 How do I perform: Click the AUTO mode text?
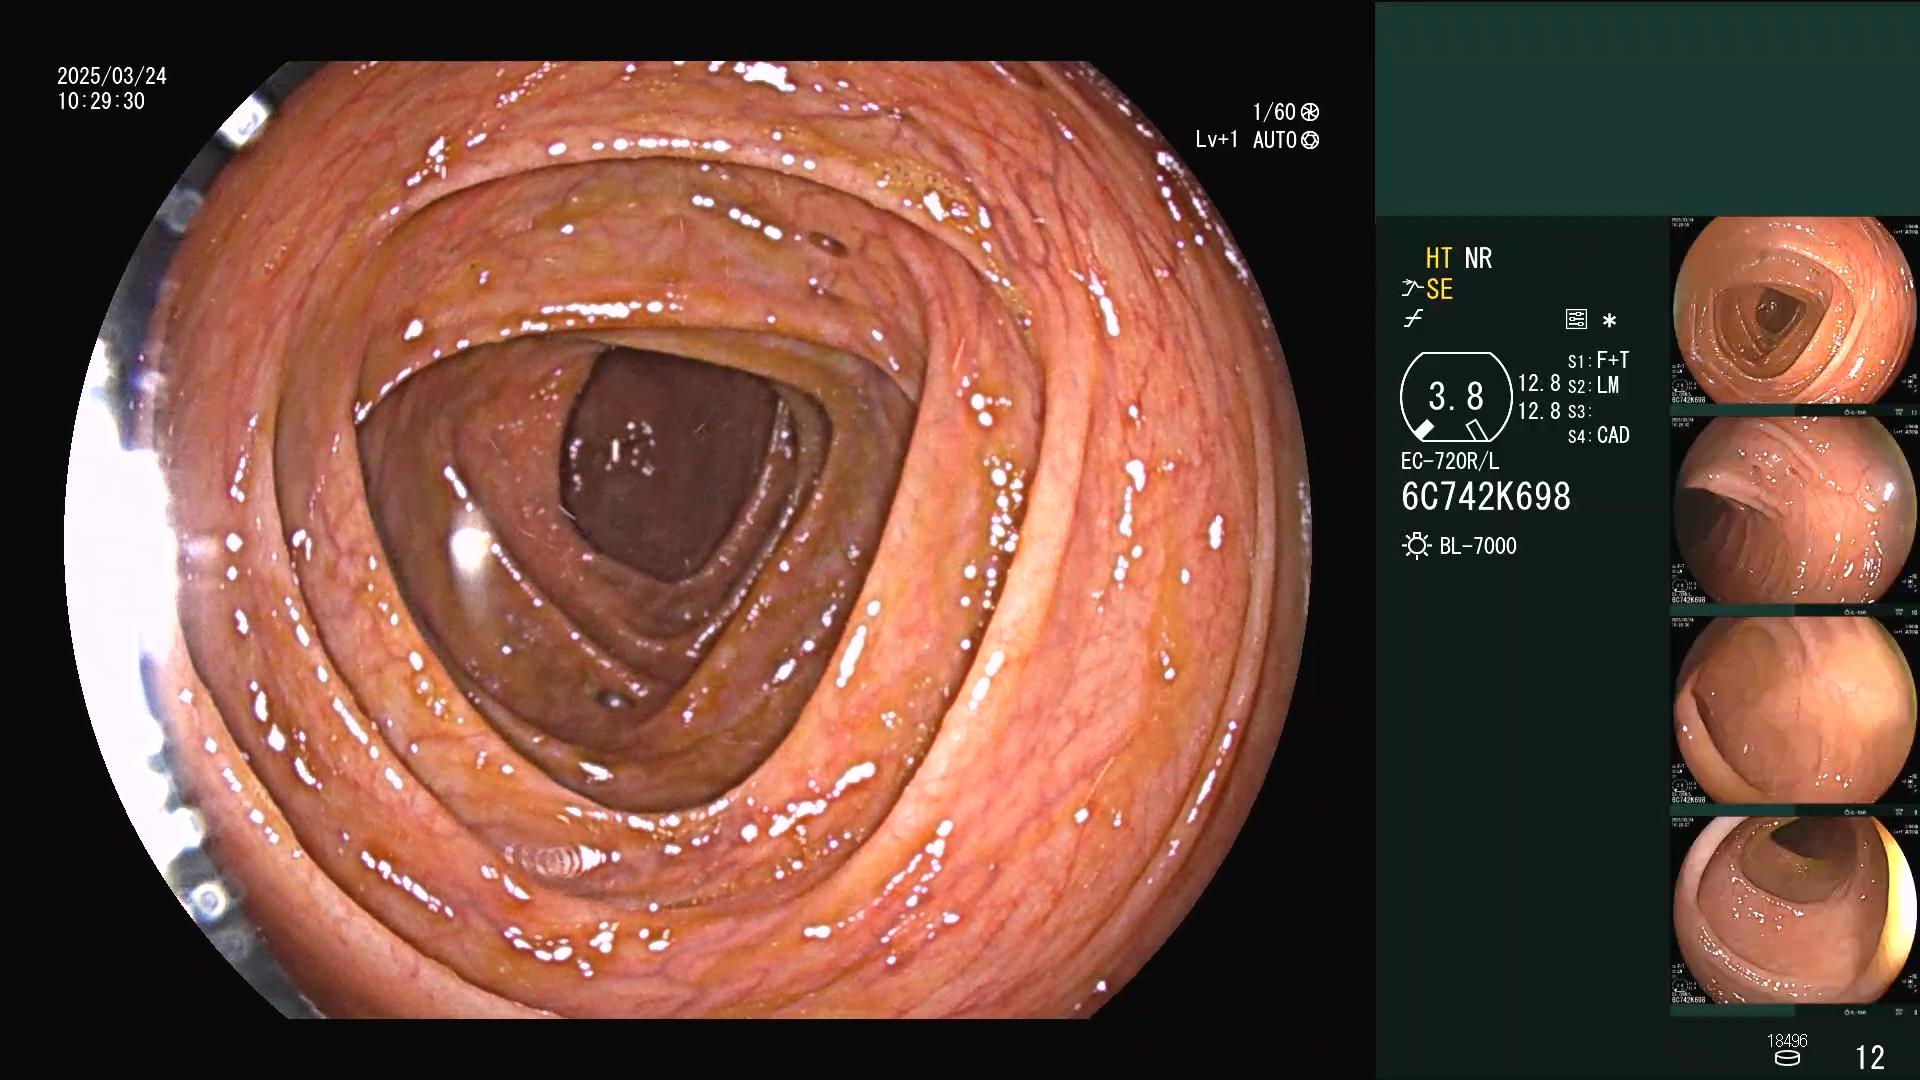click(x=1275, y=140)
